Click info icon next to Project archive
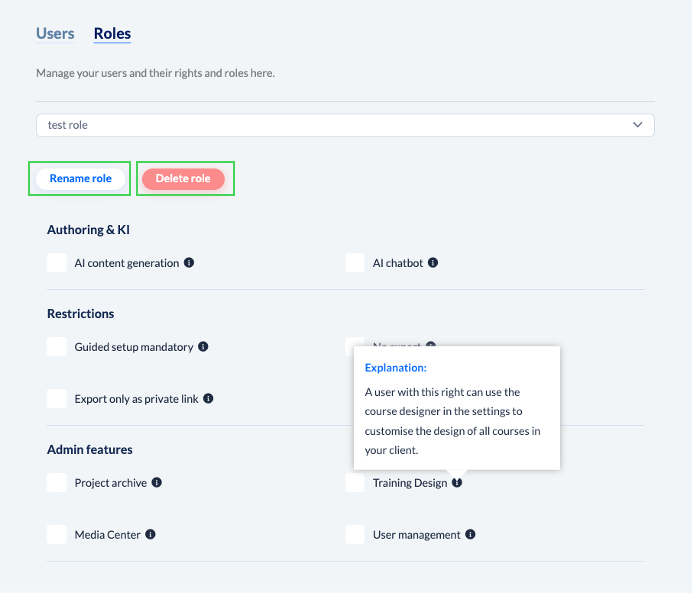 (x=157, y=483)
